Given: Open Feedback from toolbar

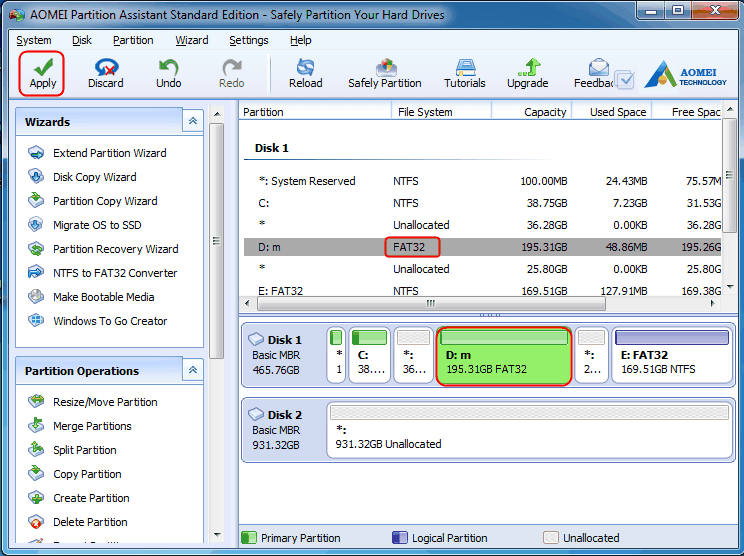Looking at the screenshot, I should click(594, 74).
